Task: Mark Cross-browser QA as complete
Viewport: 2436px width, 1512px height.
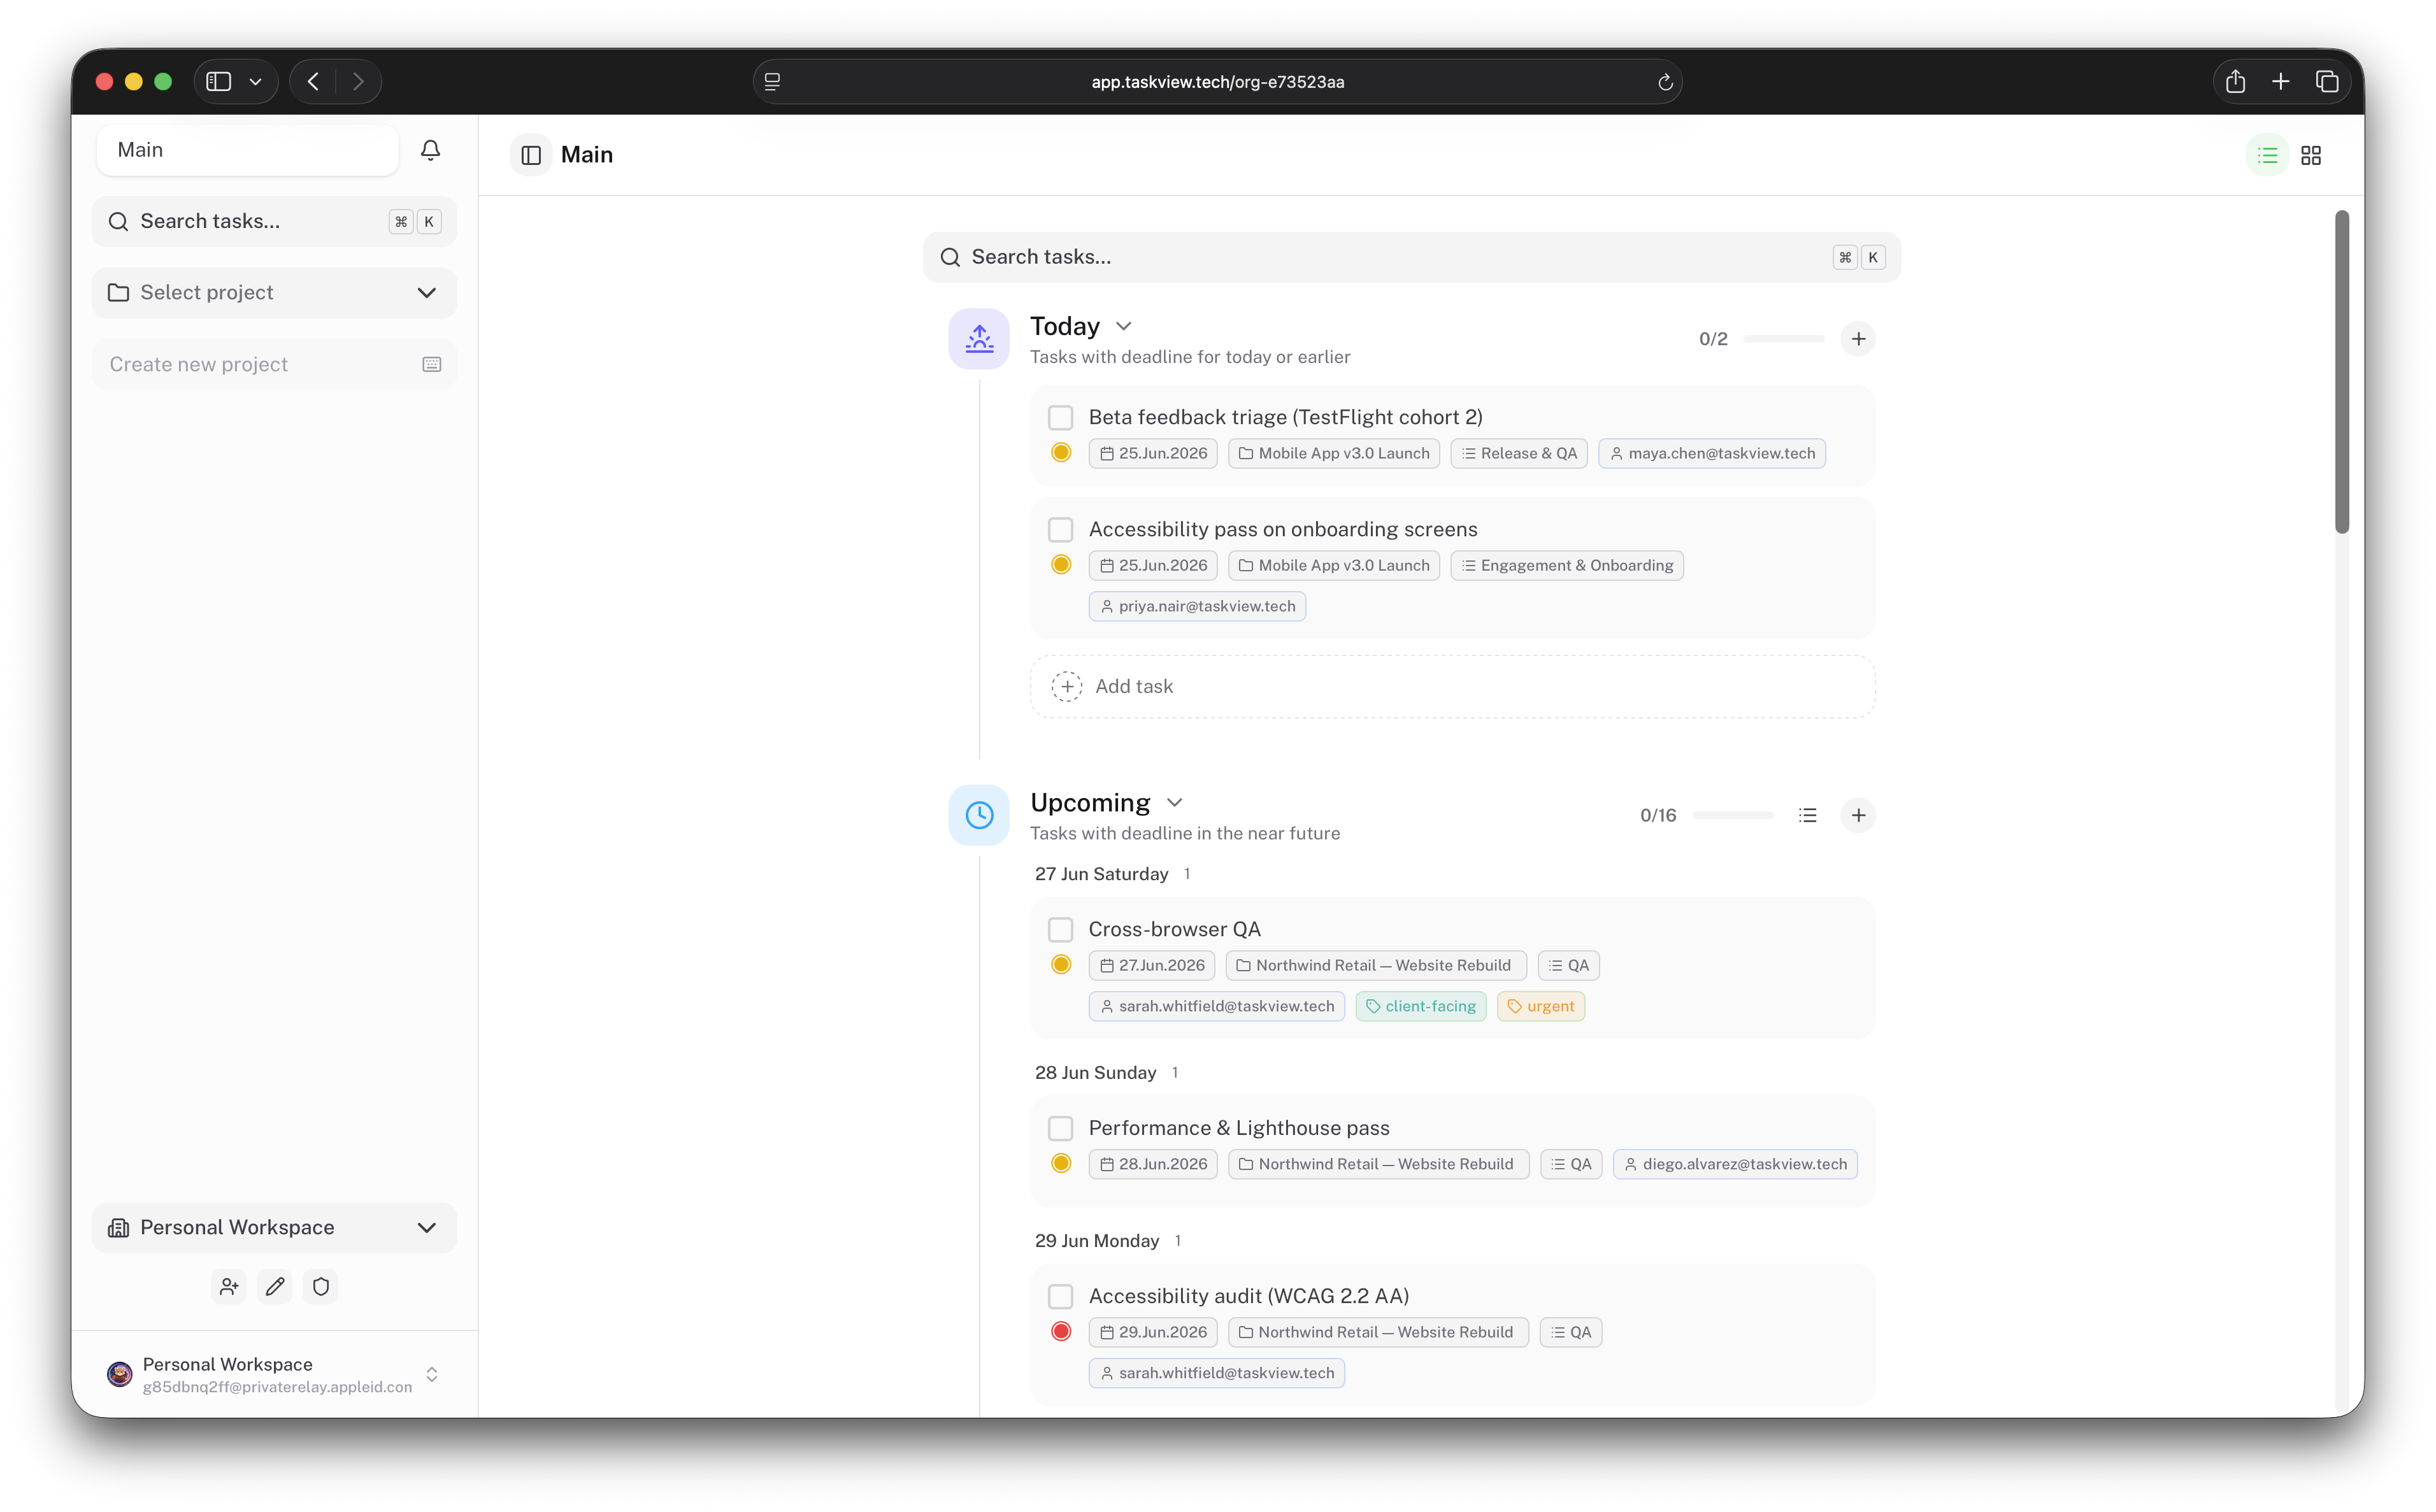Action: pyautogui.click(x=1060, y=929)
